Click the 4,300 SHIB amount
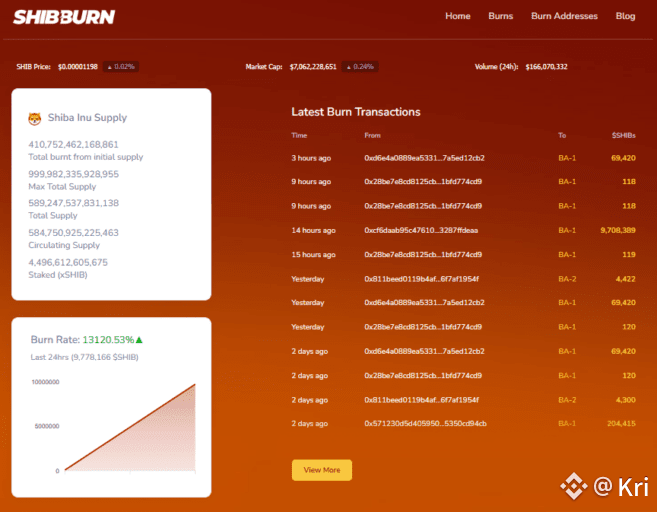Viewport: 657px width, 512px height. pos(626,400)
